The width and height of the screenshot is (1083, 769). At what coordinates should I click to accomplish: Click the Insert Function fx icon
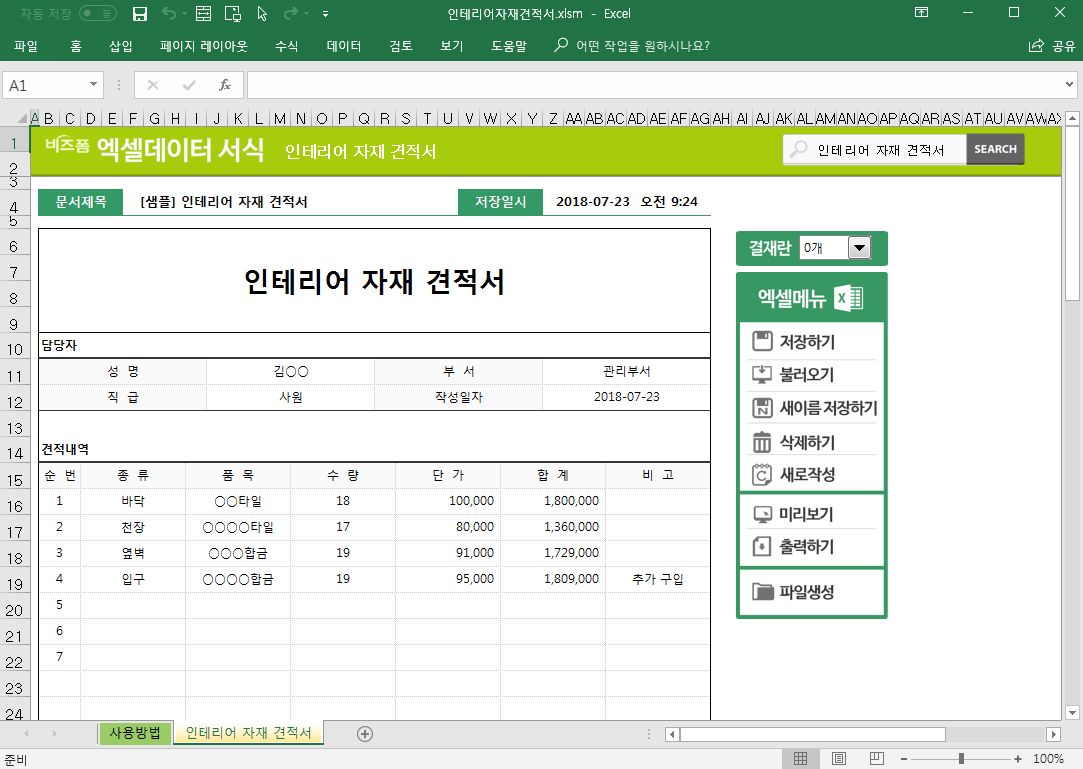225,85
